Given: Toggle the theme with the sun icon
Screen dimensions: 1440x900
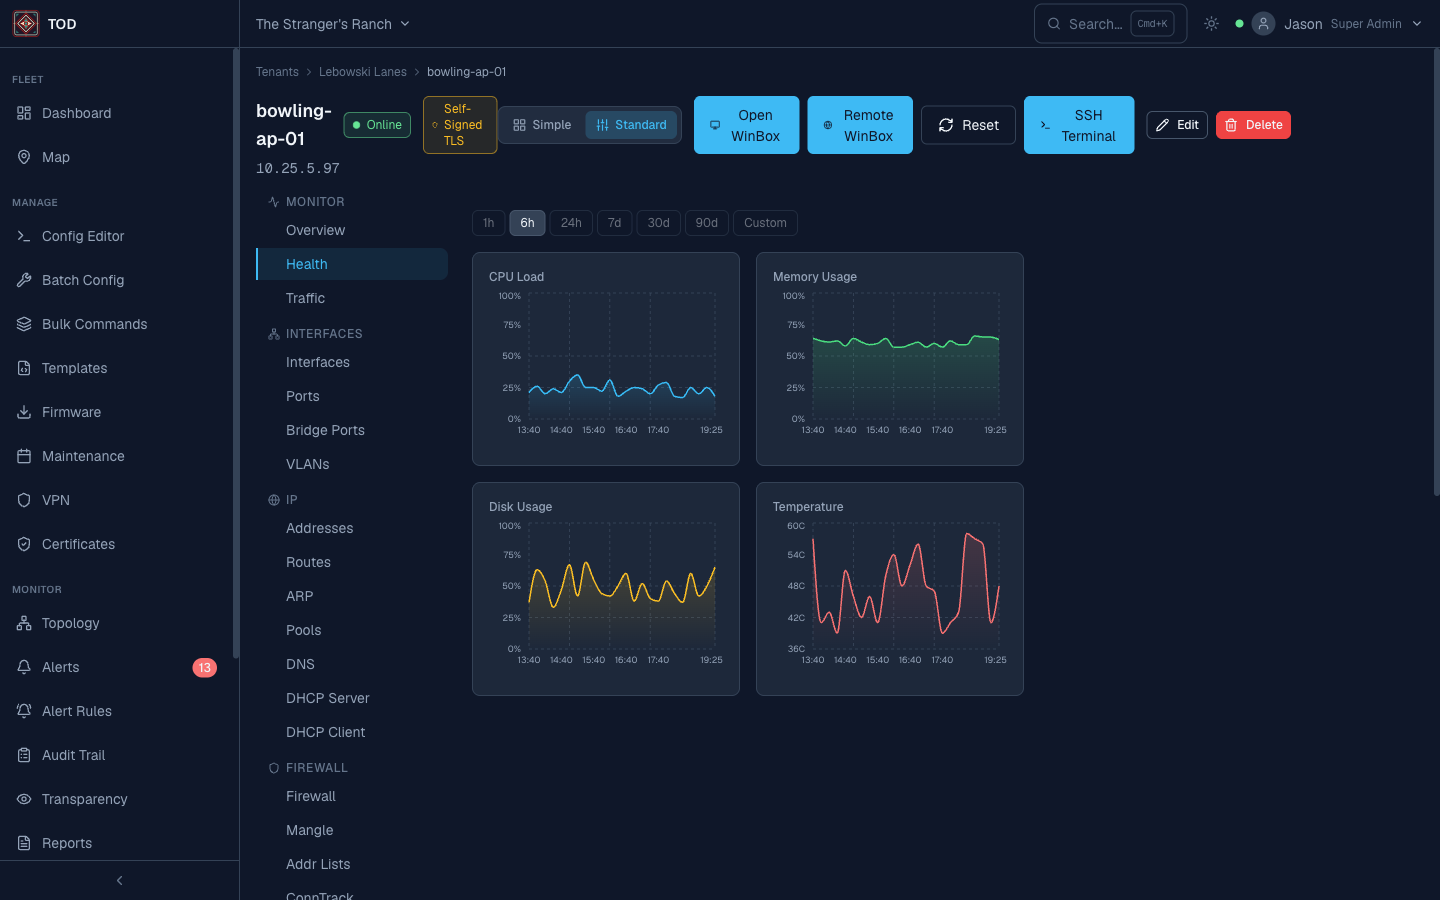Looking at the screenshot, I should point(1211,23).
